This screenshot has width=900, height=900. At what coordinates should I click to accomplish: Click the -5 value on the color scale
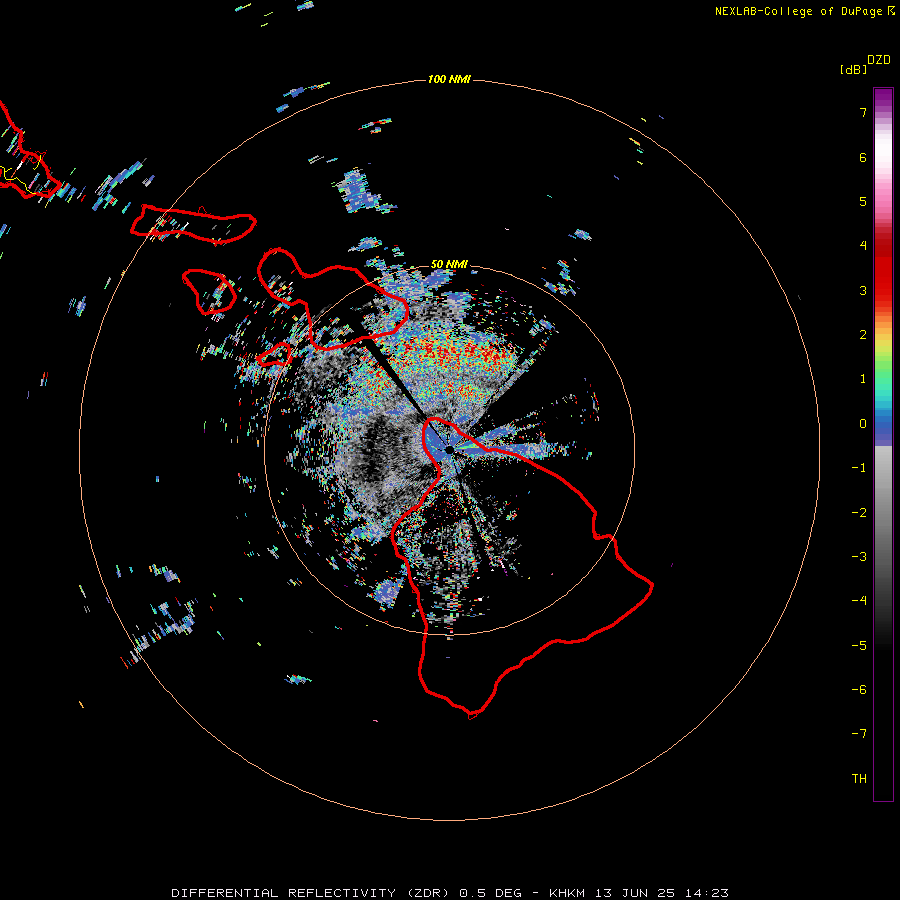click(x=859, y=646)
